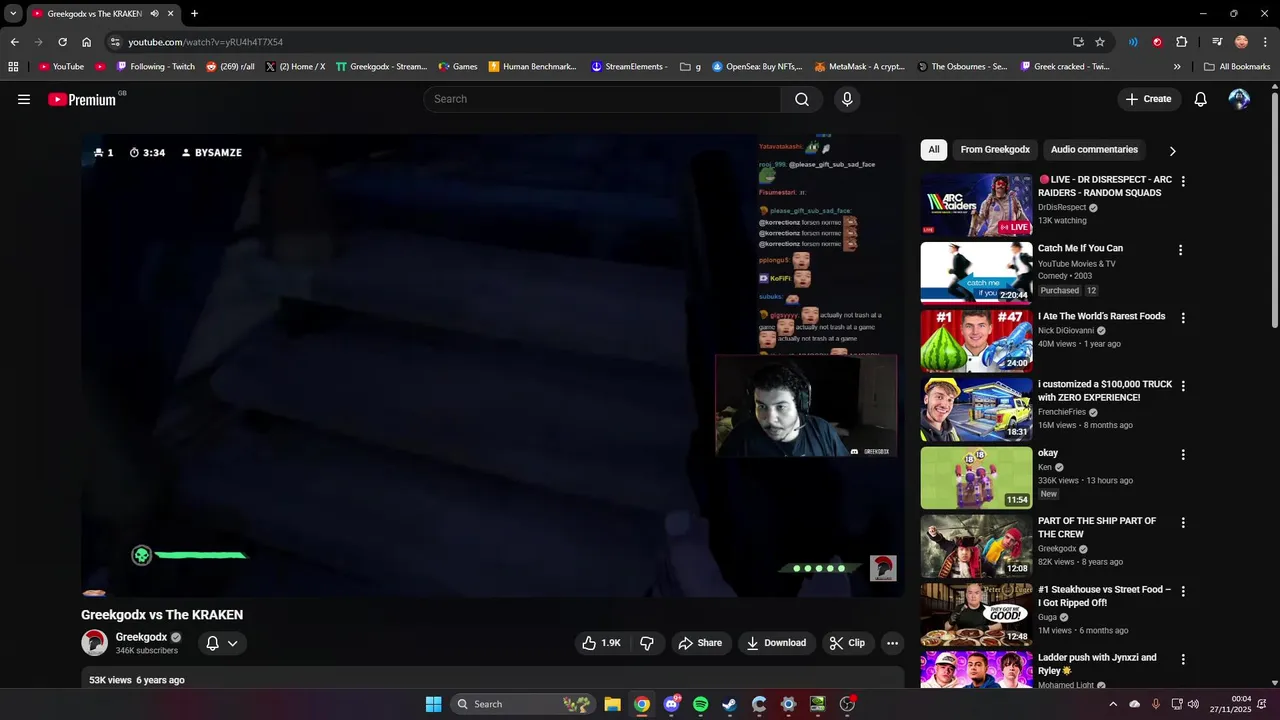The height and width of the screenshot is (720, 1280).
Task: Open the Greekgodx channel name link
Action: [141, 637]
